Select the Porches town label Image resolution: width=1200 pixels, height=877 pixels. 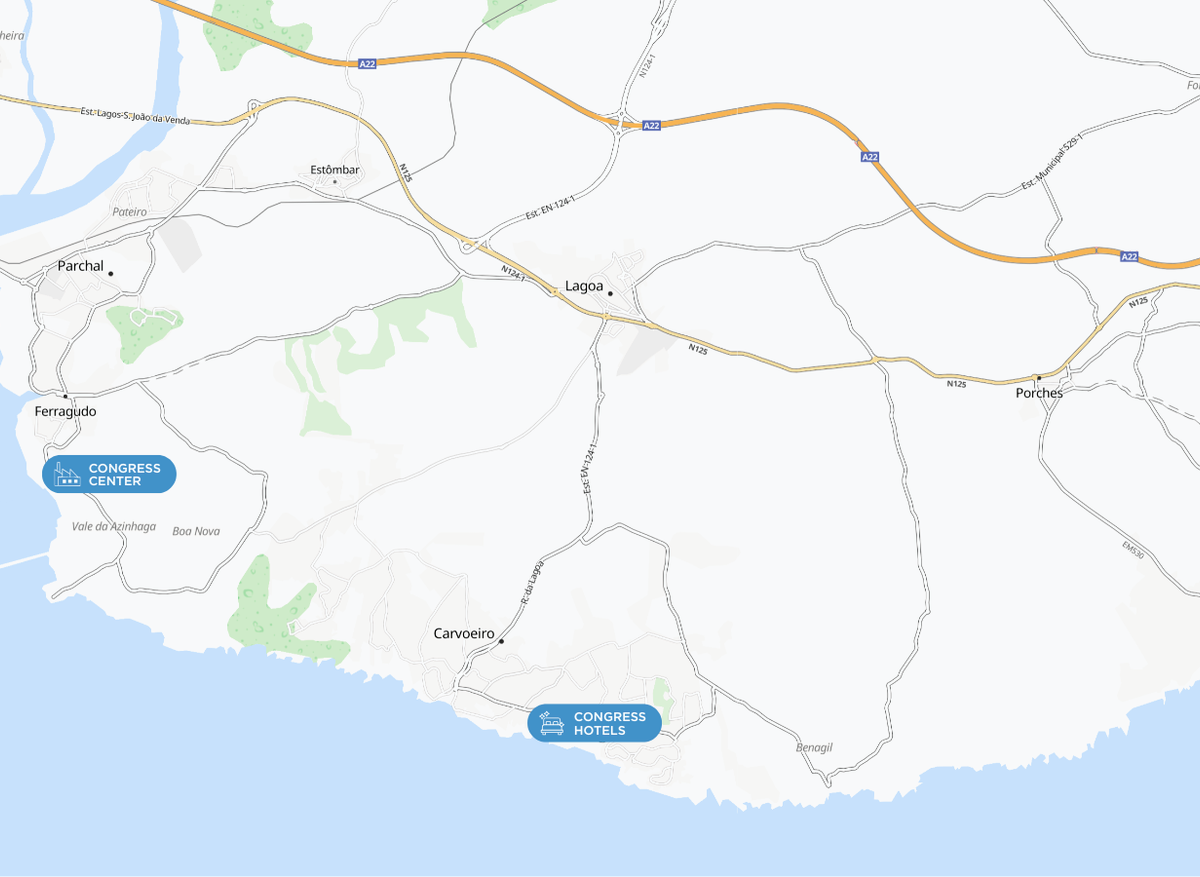coord(1039,393)
